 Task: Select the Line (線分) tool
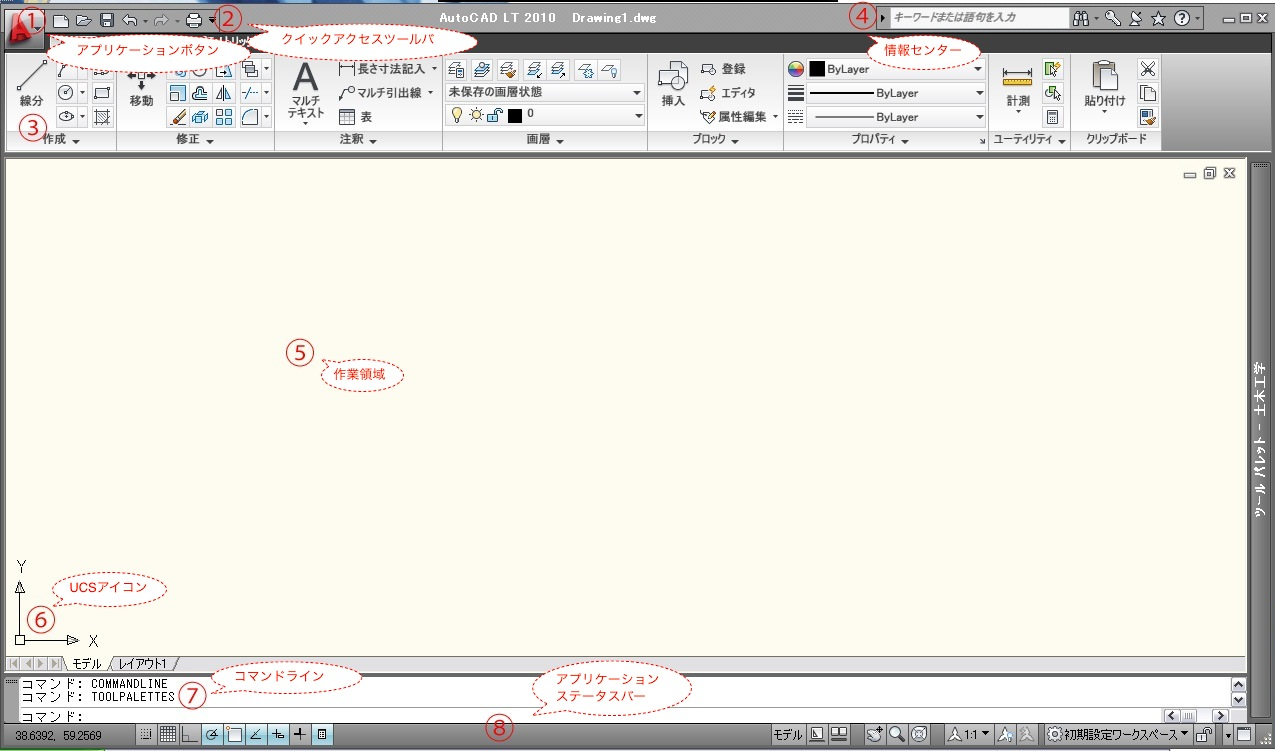coord(31,82)
